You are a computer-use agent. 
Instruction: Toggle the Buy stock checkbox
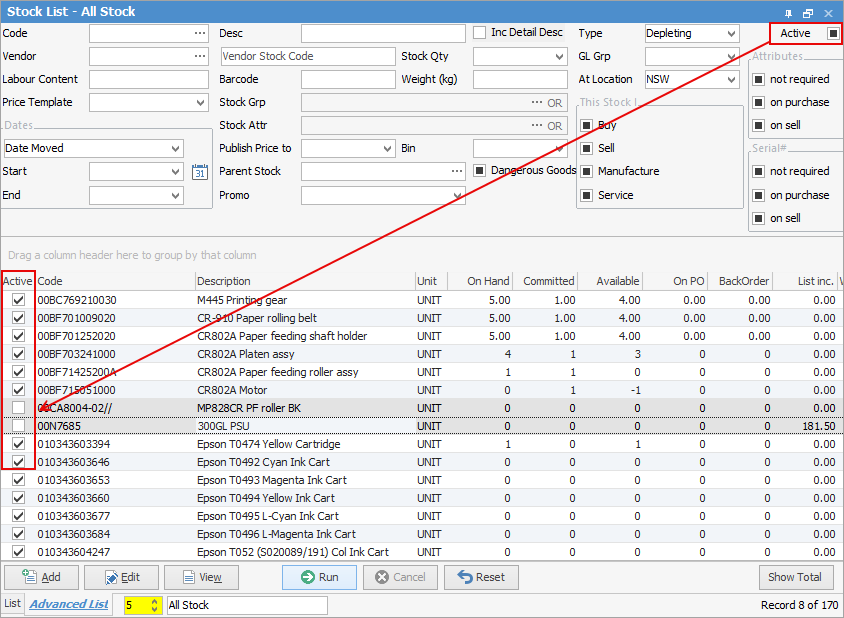[587, 125]
